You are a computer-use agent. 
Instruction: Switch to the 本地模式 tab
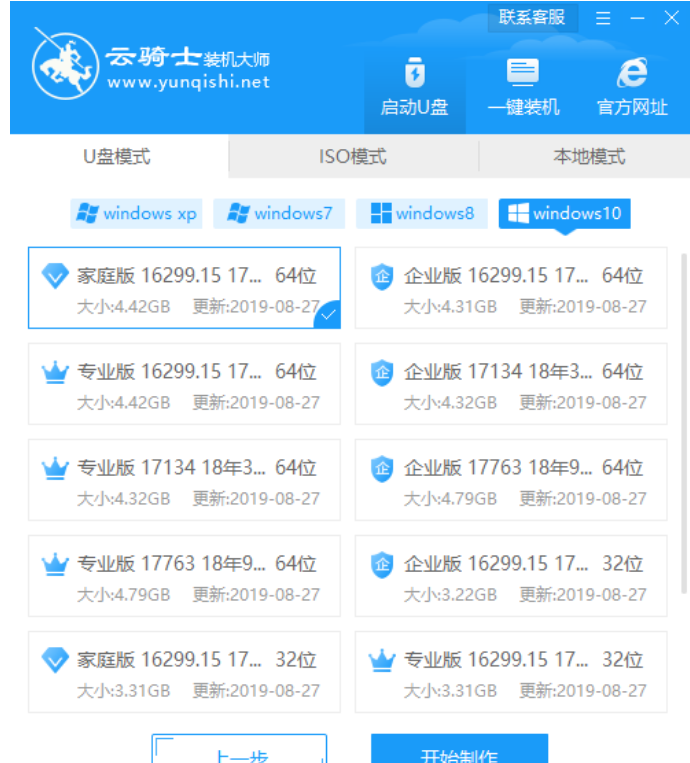point(589,157)
